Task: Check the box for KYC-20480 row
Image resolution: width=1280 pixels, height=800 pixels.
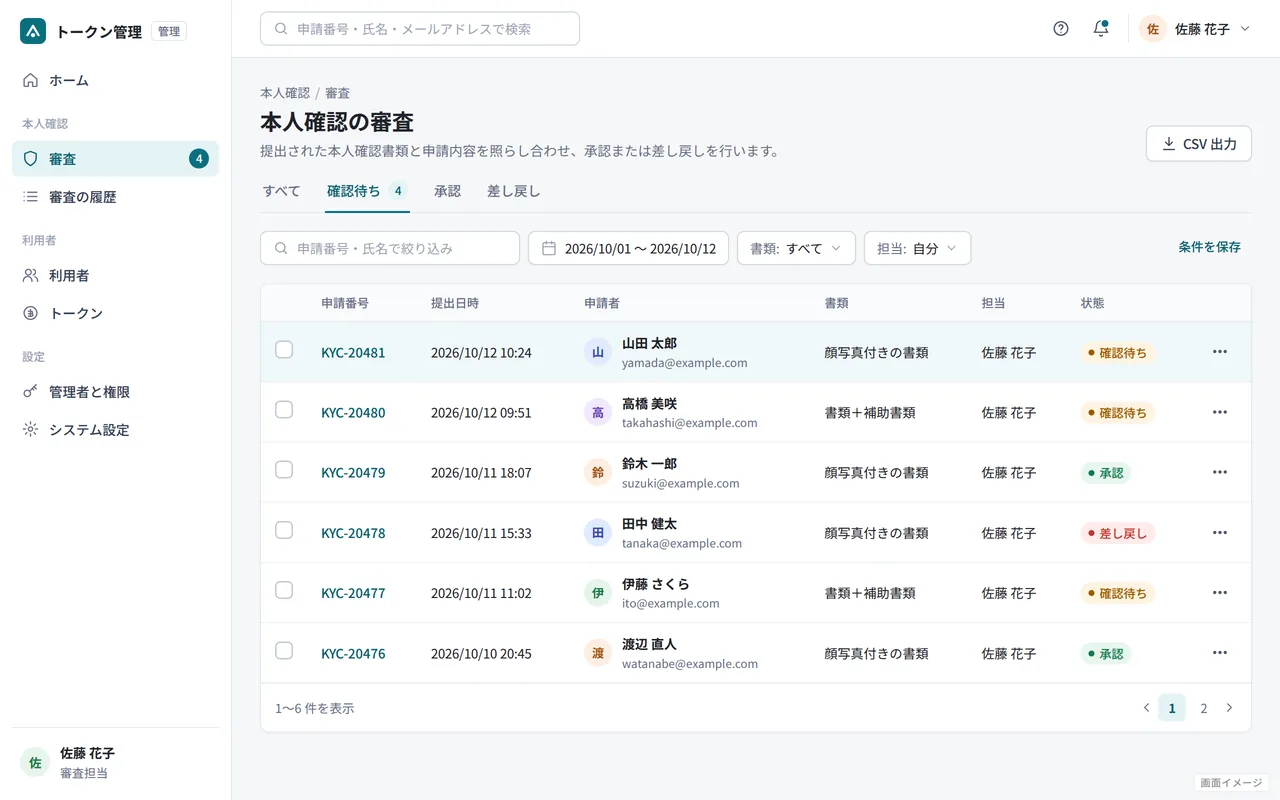Action: click(x=284, y=410)
